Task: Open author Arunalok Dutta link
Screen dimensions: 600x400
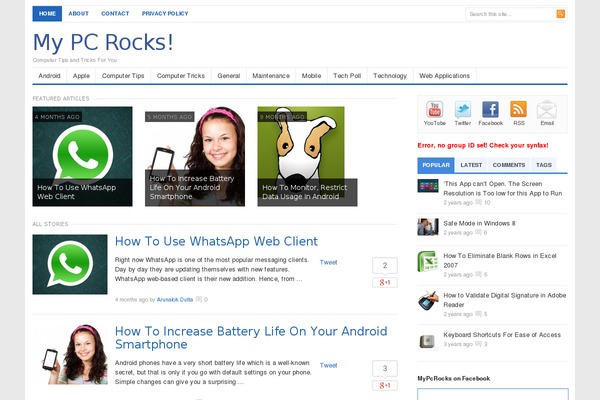Action: point(175,299)
